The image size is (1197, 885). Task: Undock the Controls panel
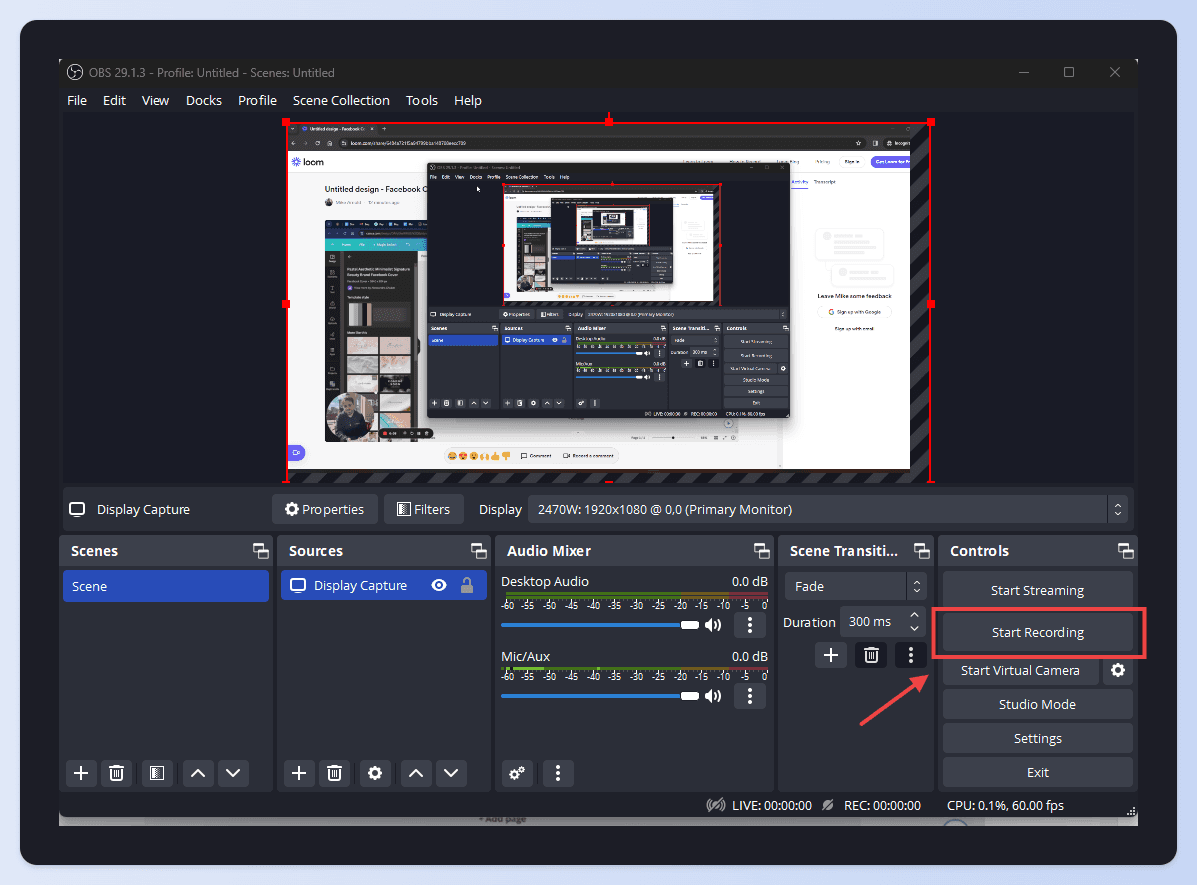[1125, 551]
